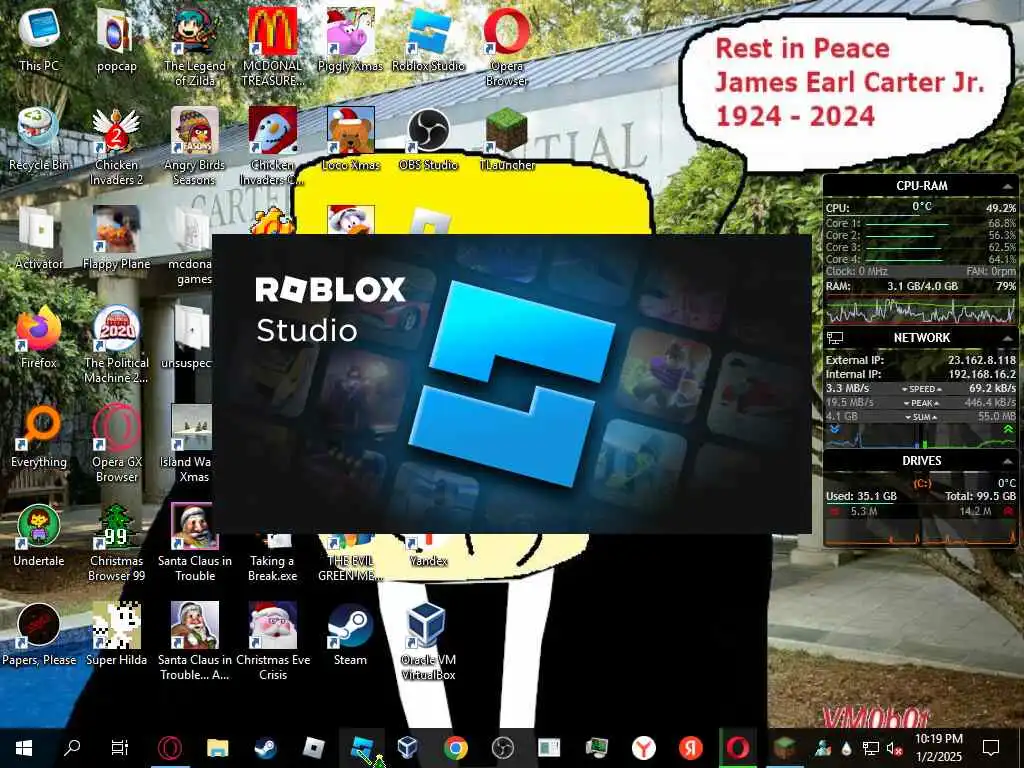Image resolution: width=1024 pixels, height=768 pixels.
Task: Select the Taking a Break.exe label
Action: click(x=272, y=568)
